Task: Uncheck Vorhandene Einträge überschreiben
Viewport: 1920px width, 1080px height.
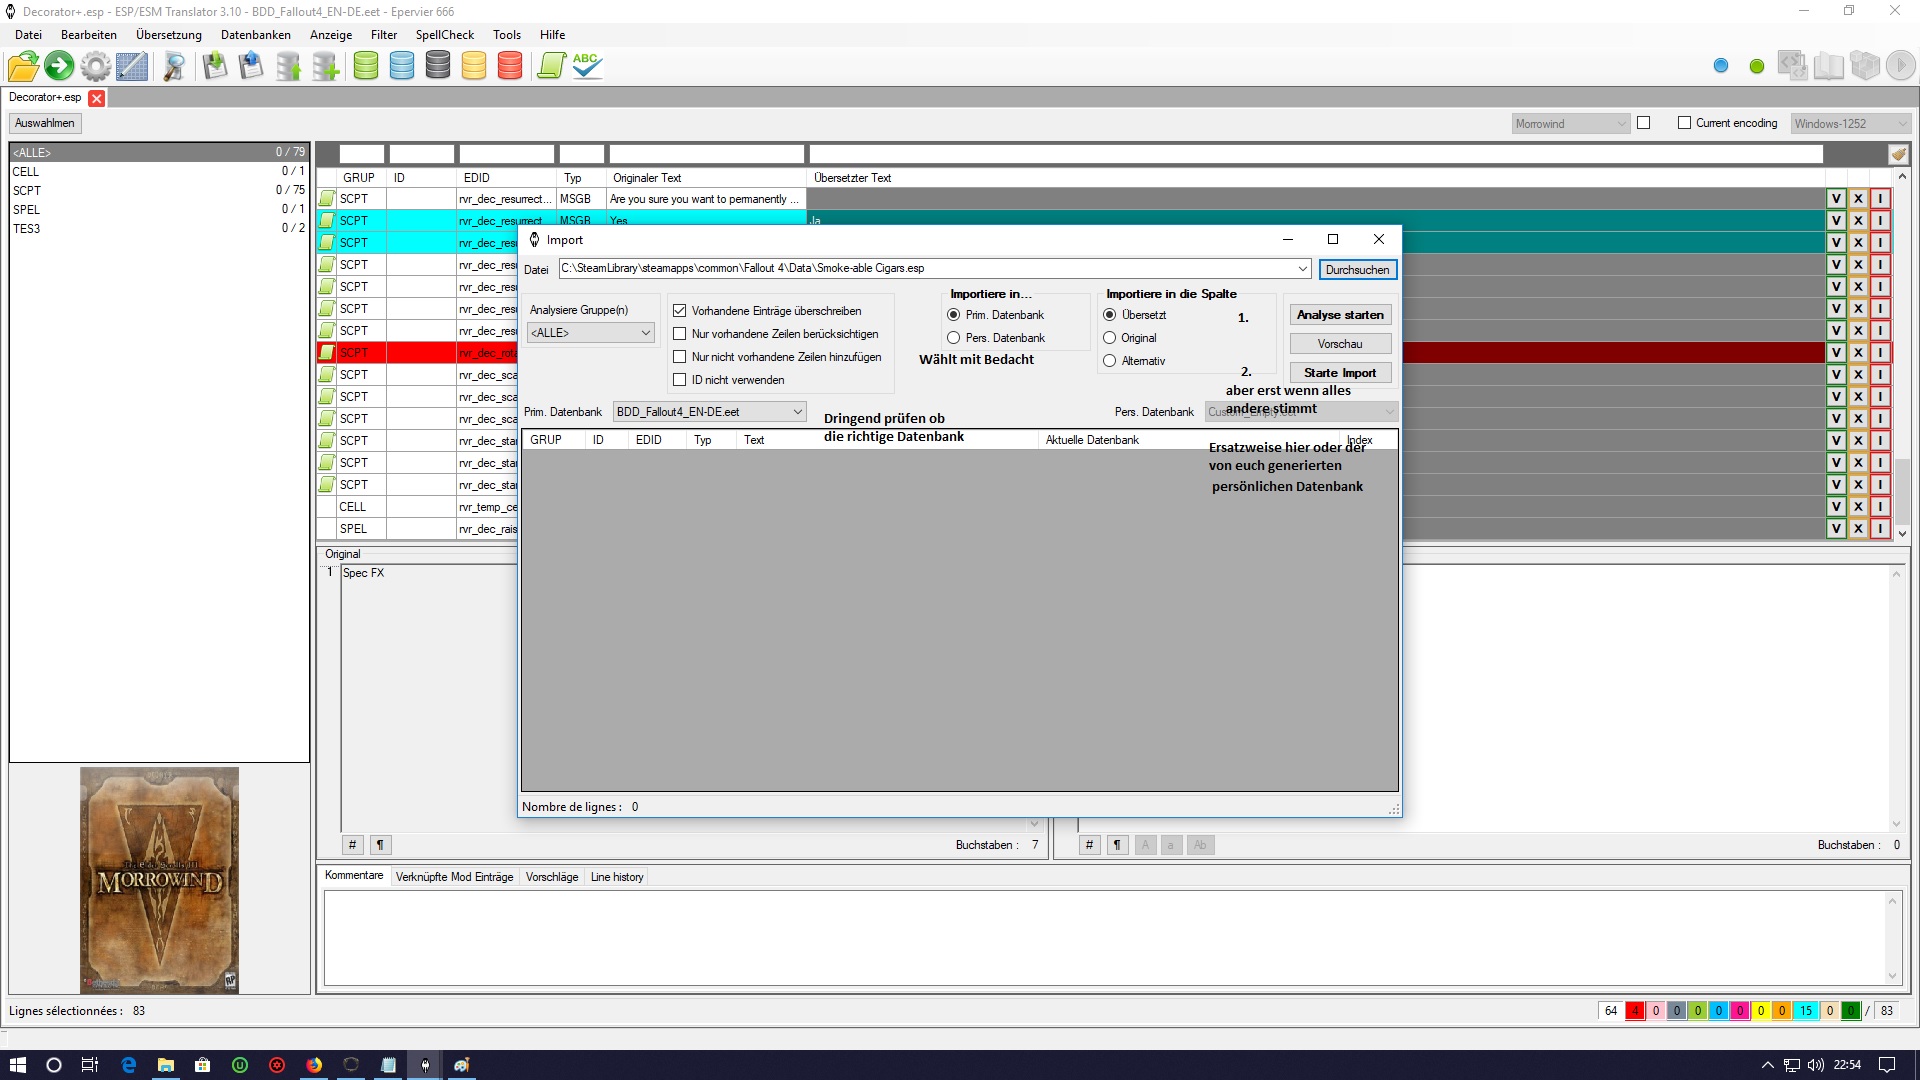Action: (x=680, y=311)
